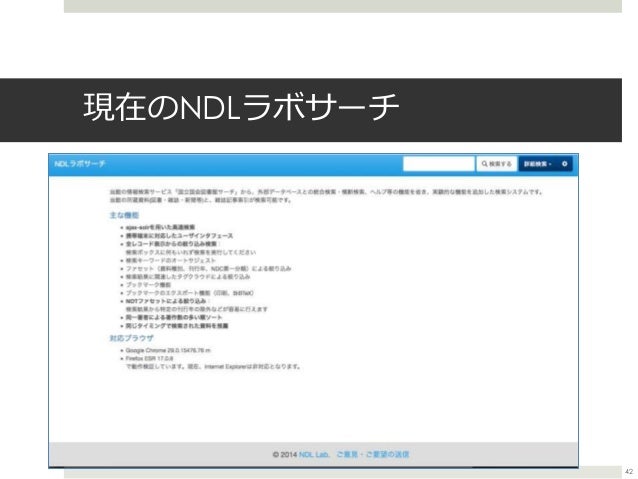
Task: Click the Google Chrome version line
Action: (x=168, y=350)
